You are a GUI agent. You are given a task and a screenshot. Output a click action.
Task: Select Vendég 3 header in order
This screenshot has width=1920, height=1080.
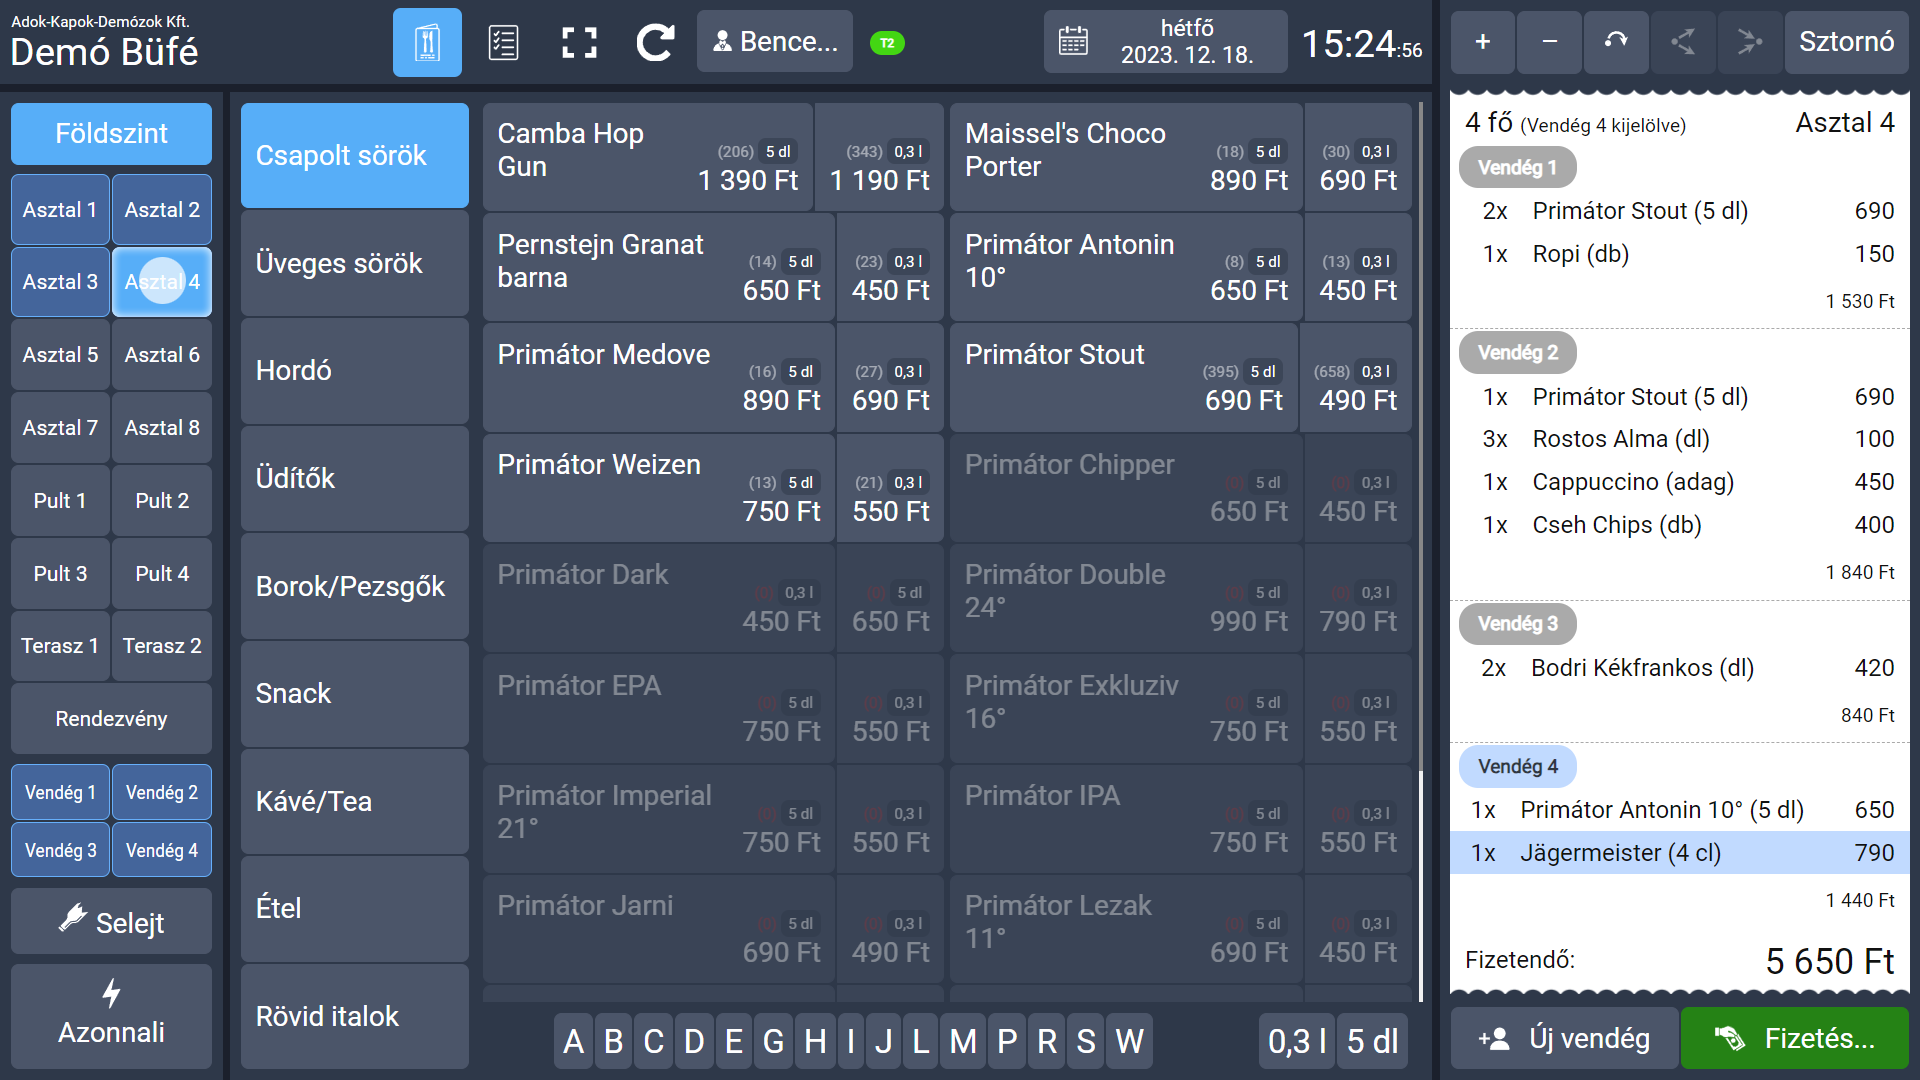1517,623
